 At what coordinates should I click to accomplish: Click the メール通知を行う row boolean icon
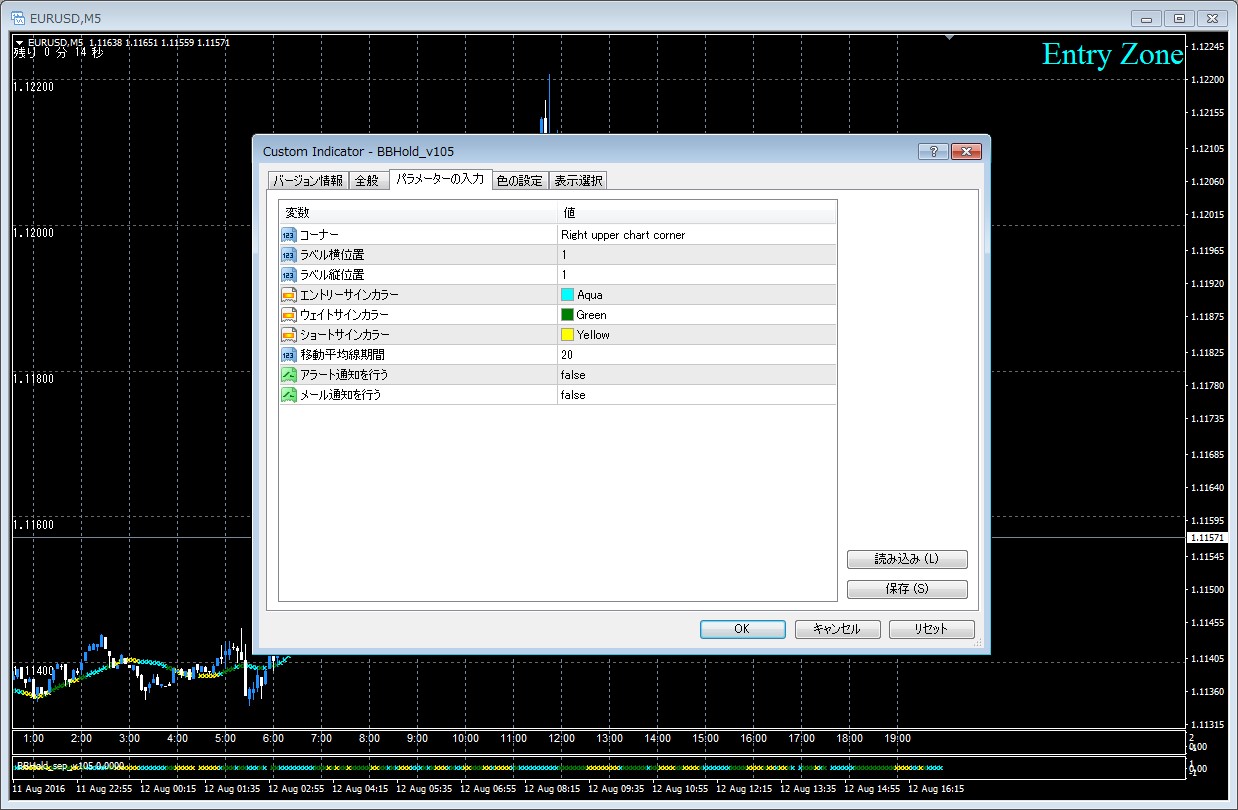[x=289, y=395]
